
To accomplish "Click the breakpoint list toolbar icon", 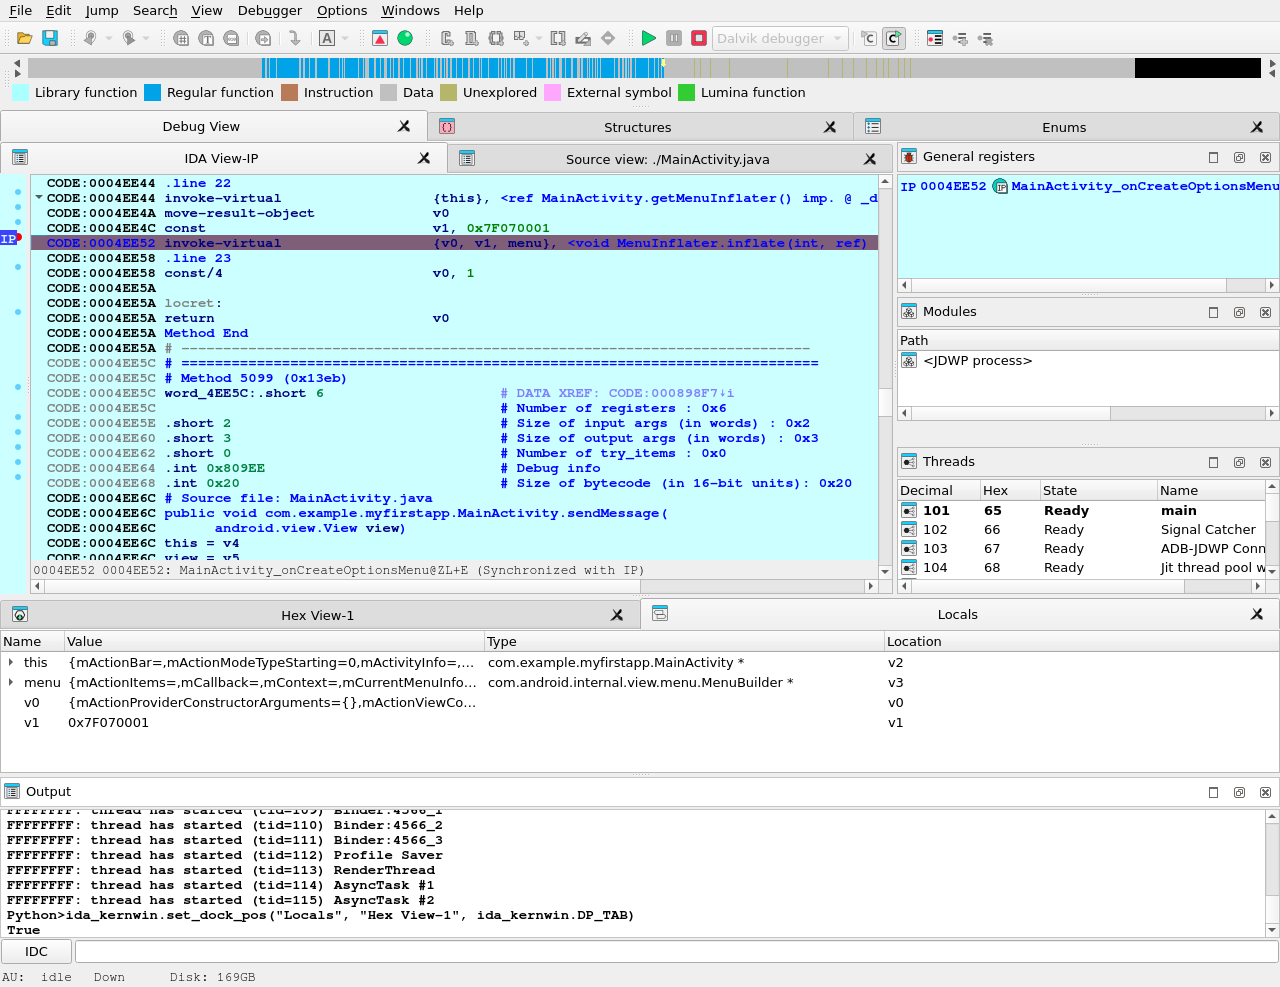I will coord(935,38).
